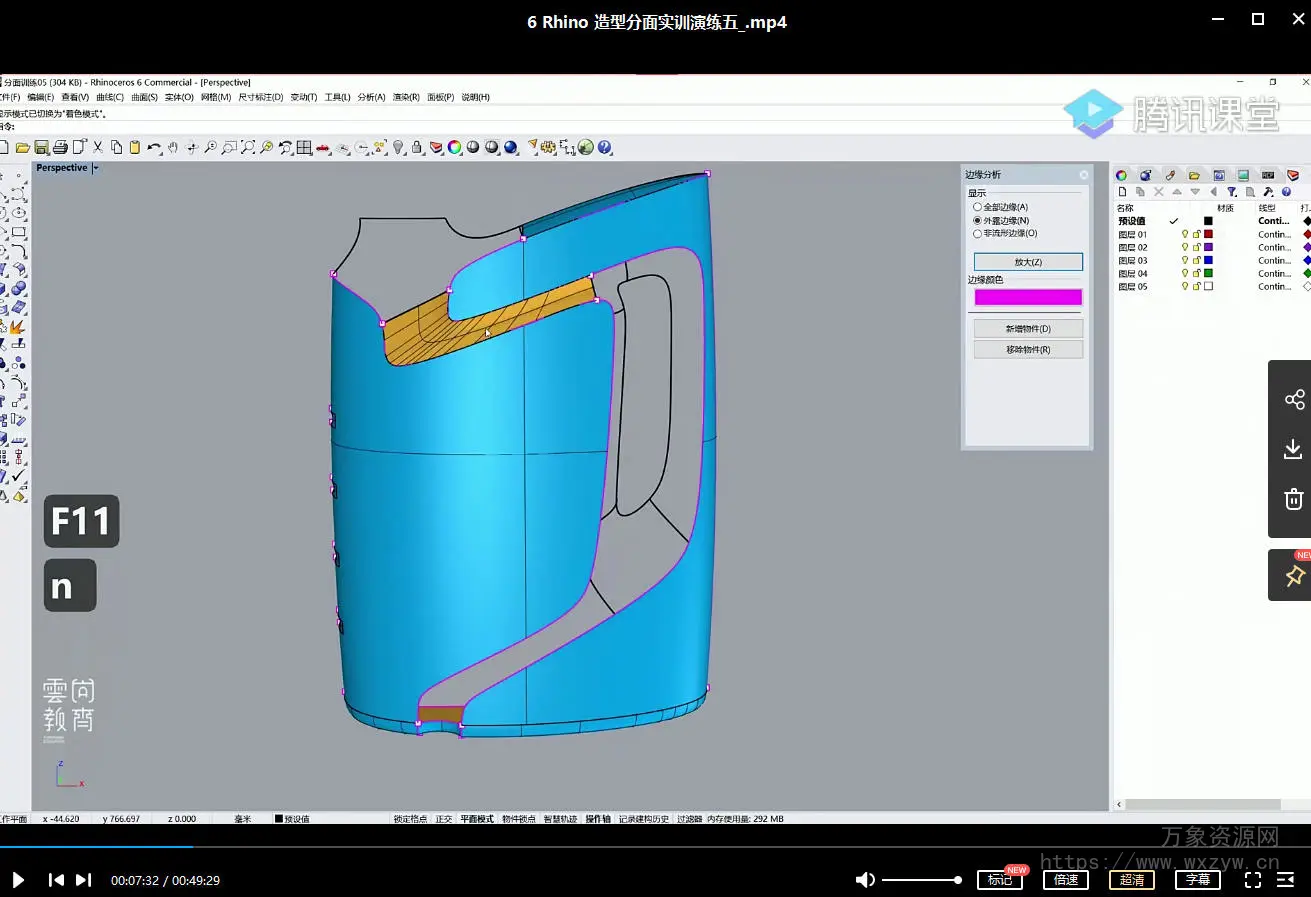Image resolution: width=1311 pixels, height=897 pixels.
Task: Click the layer filter funnel icon
Action: (x=1232, y=192)
